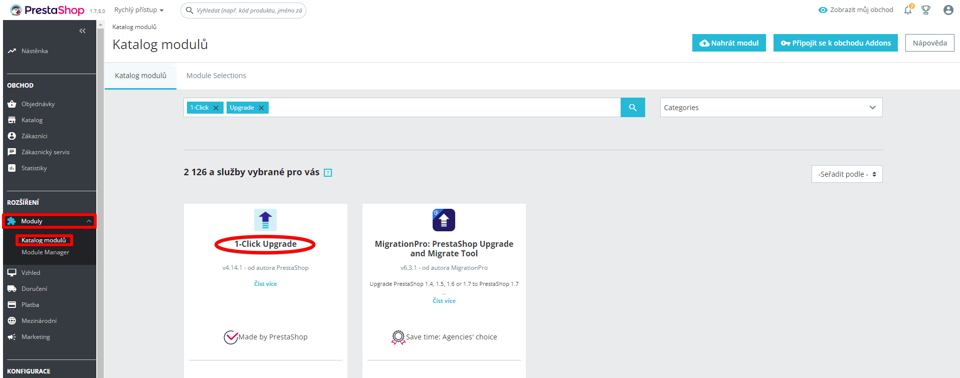960x378 pixels.
Task: Click version text v4.14.1 od autora PrestaShop
Action: tap(265, 268)
